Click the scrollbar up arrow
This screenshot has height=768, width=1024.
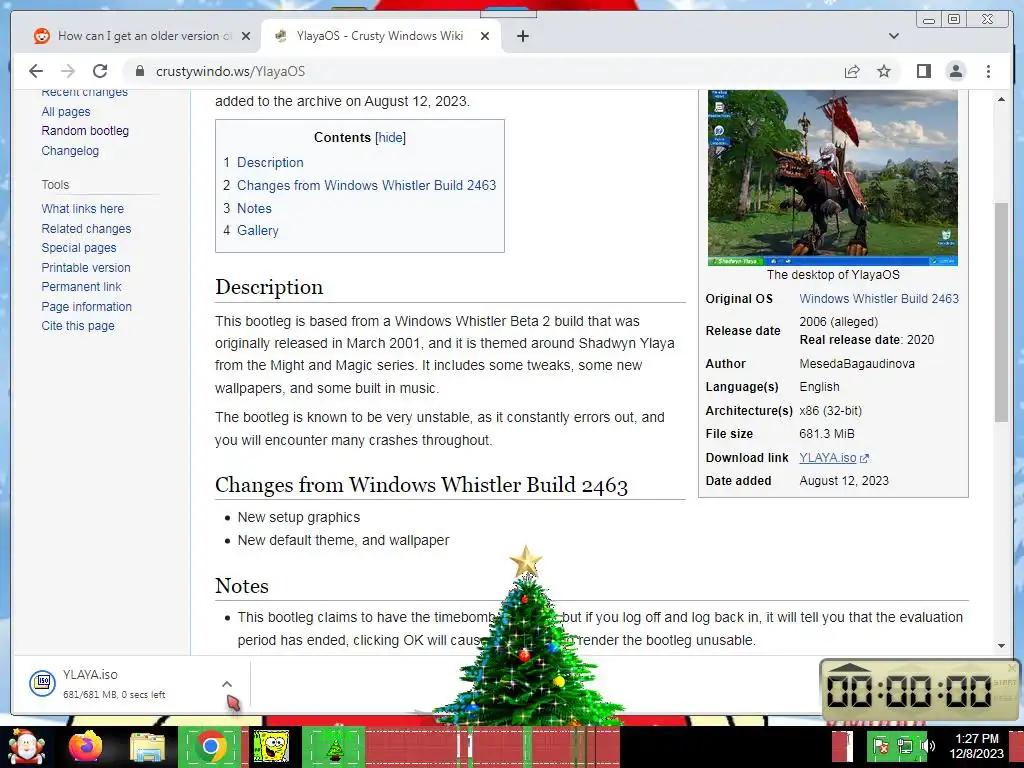[1001, 99]
